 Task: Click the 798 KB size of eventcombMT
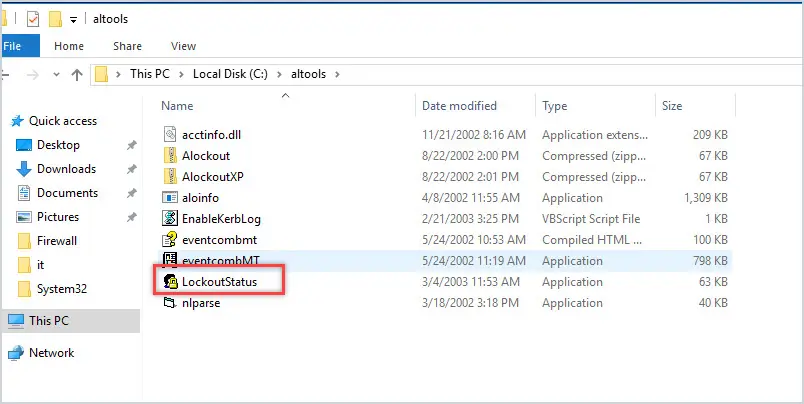[x=709, y=260]
